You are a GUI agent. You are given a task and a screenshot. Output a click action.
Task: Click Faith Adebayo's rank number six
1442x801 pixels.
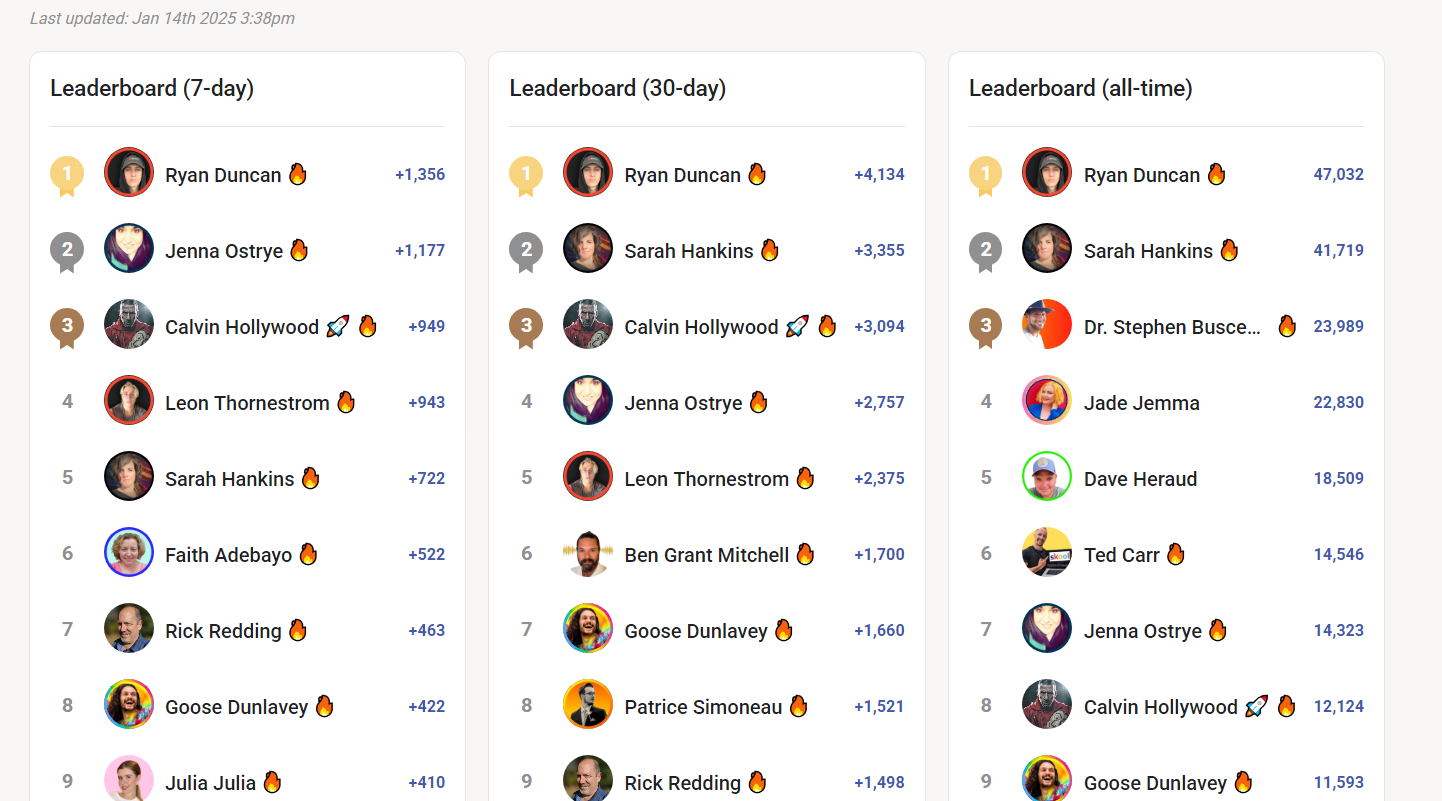point(67,554)
